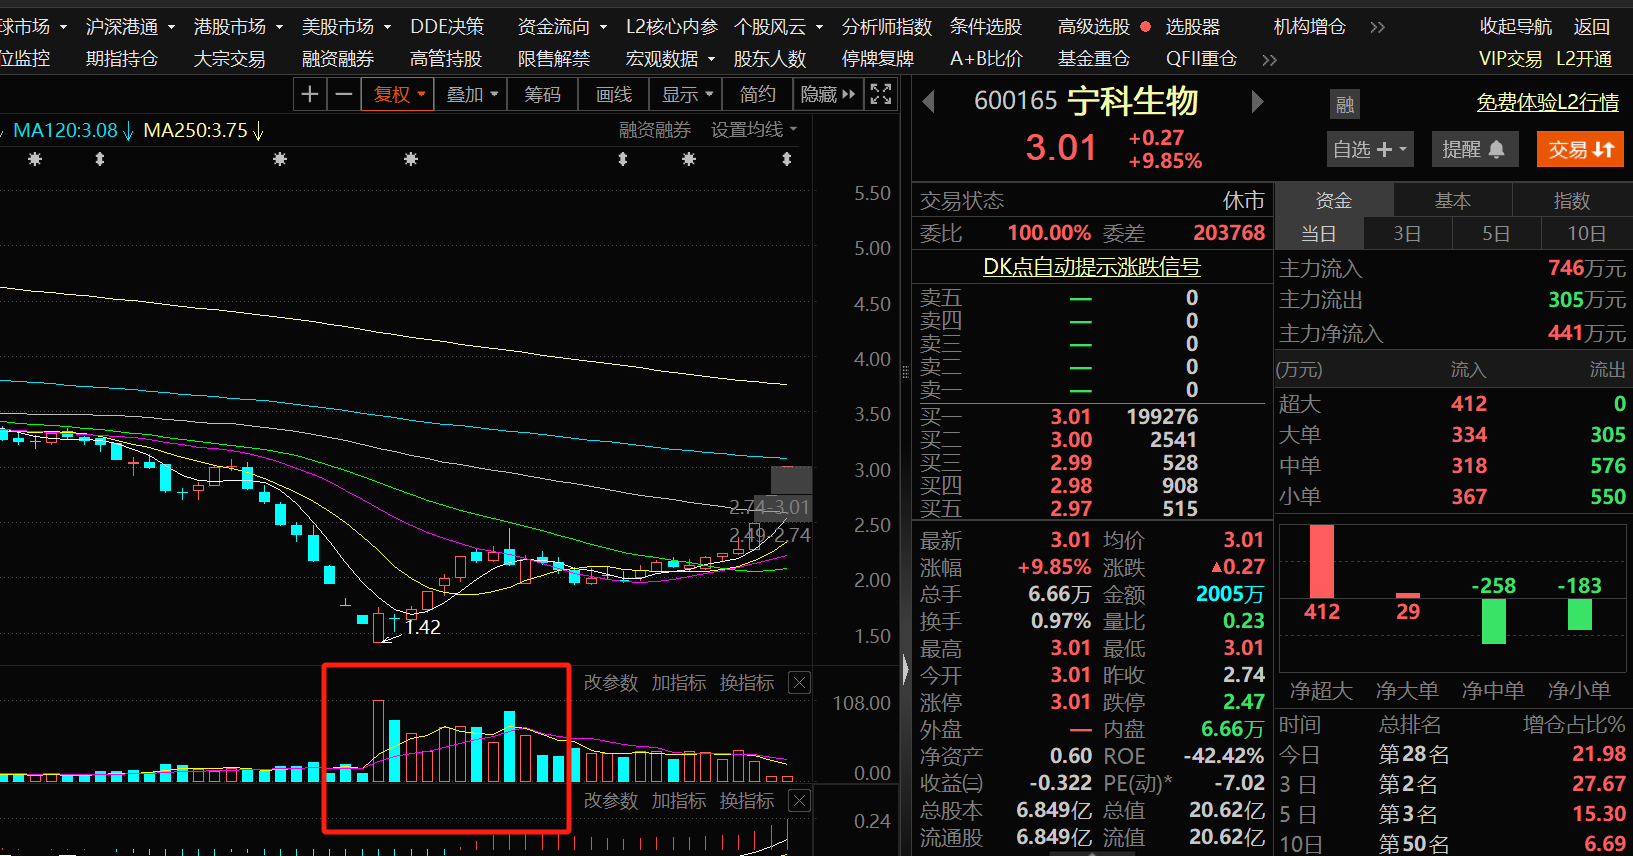Open the 复权 dropdown
1633x856 pixels.
tap(398, 95)
